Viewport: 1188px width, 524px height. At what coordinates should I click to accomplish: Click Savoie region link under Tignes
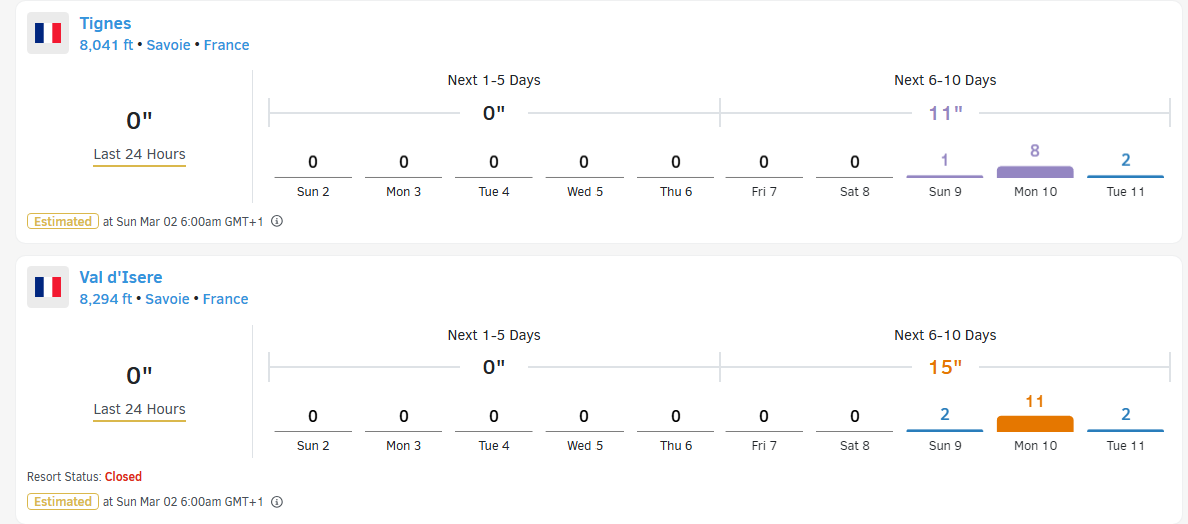169,45
